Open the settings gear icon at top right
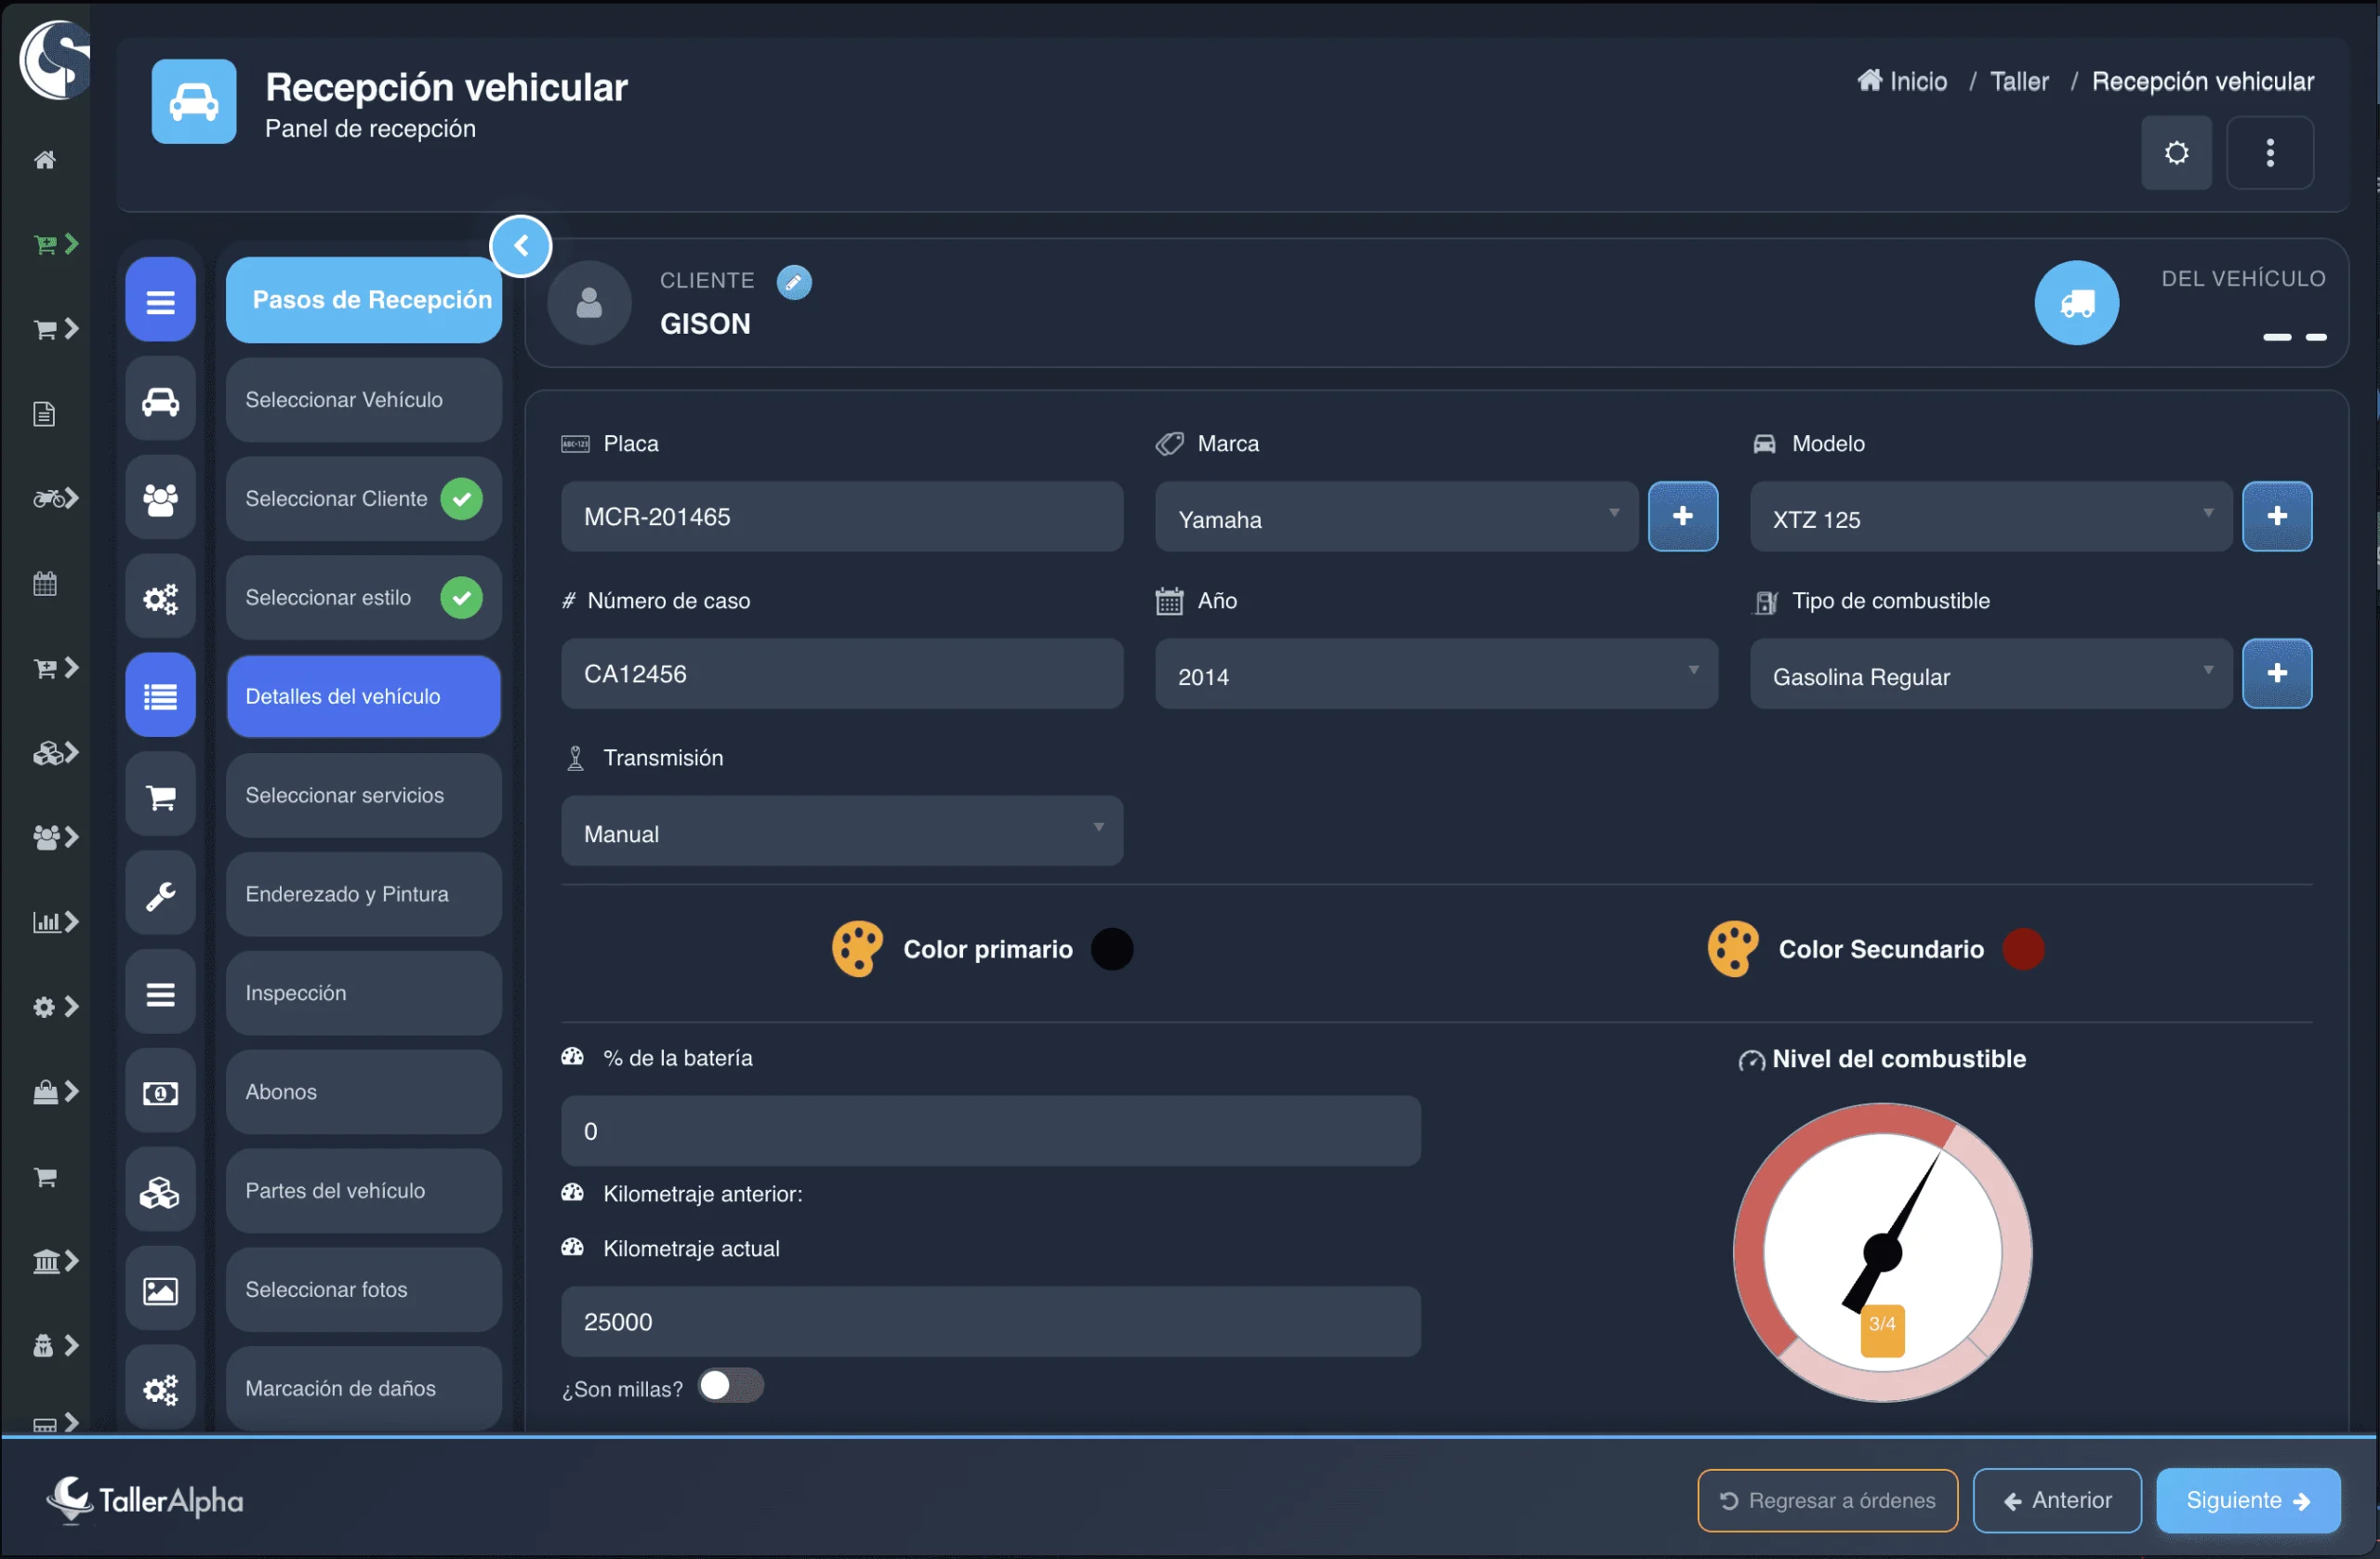The image size is (2380, 1559). pyautogui.click(x=2176, y=152)
